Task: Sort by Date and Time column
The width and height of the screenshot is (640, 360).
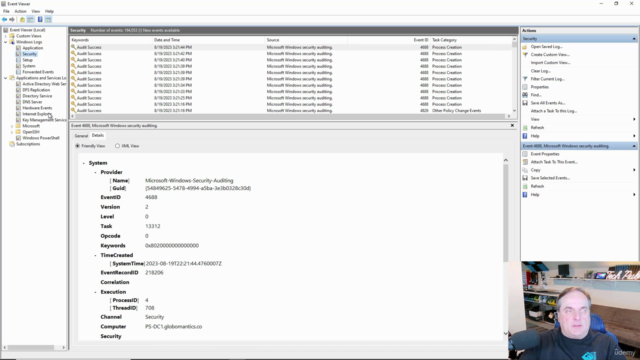Action: (x=208, y=40)
